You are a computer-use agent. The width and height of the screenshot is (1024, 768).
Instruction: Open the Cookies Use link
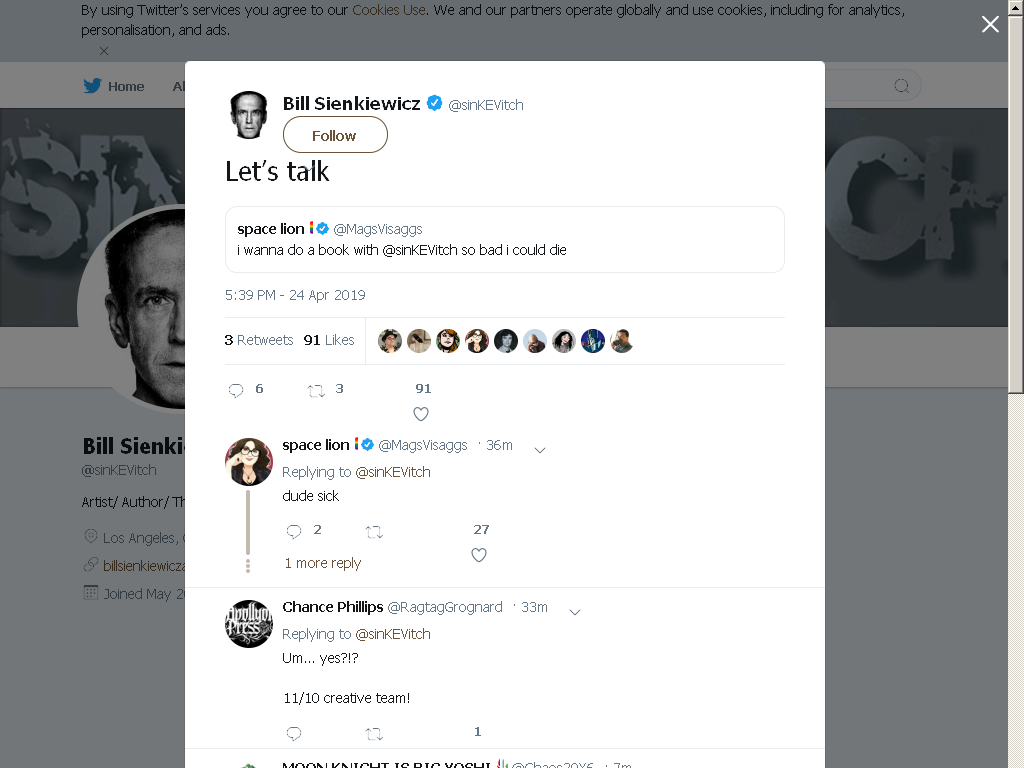pyautogui.click(x=389, y=10)
